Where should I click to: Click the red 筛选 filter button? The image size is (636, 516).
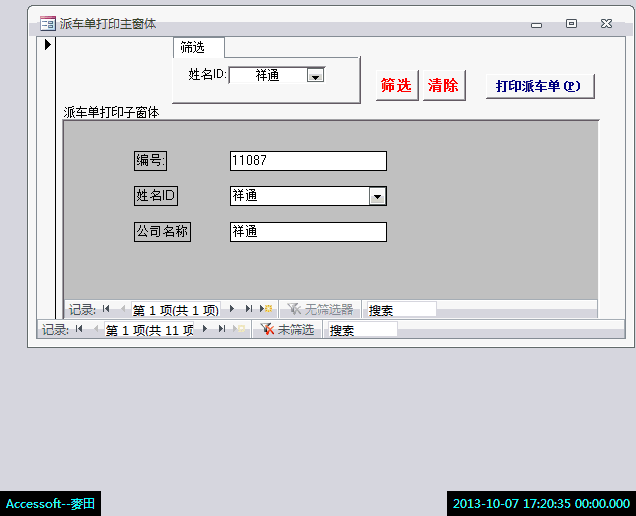tap(397, 85)
